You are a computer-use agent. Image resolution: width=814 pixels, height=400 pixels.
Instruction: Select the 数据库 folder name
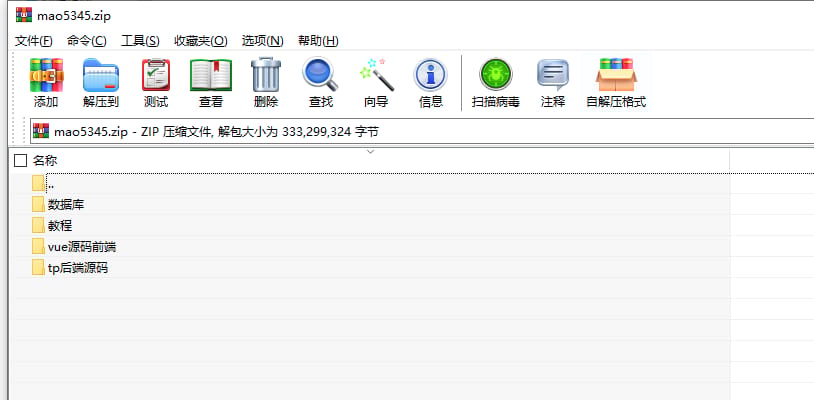pos(66,205)
